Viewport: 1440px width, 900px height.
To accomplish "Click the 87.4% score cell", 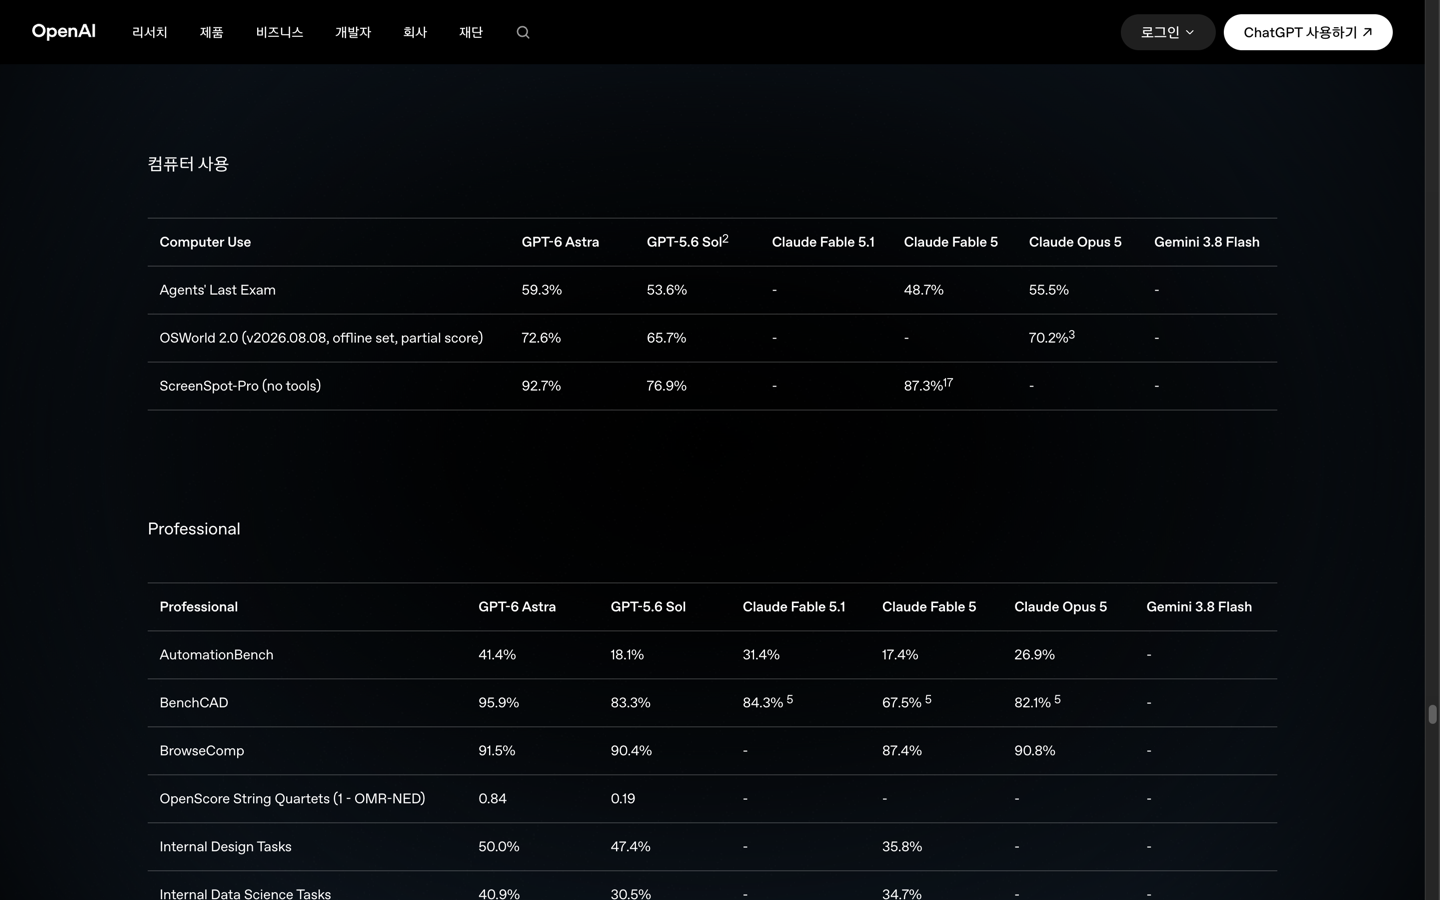I will (902, 751).
